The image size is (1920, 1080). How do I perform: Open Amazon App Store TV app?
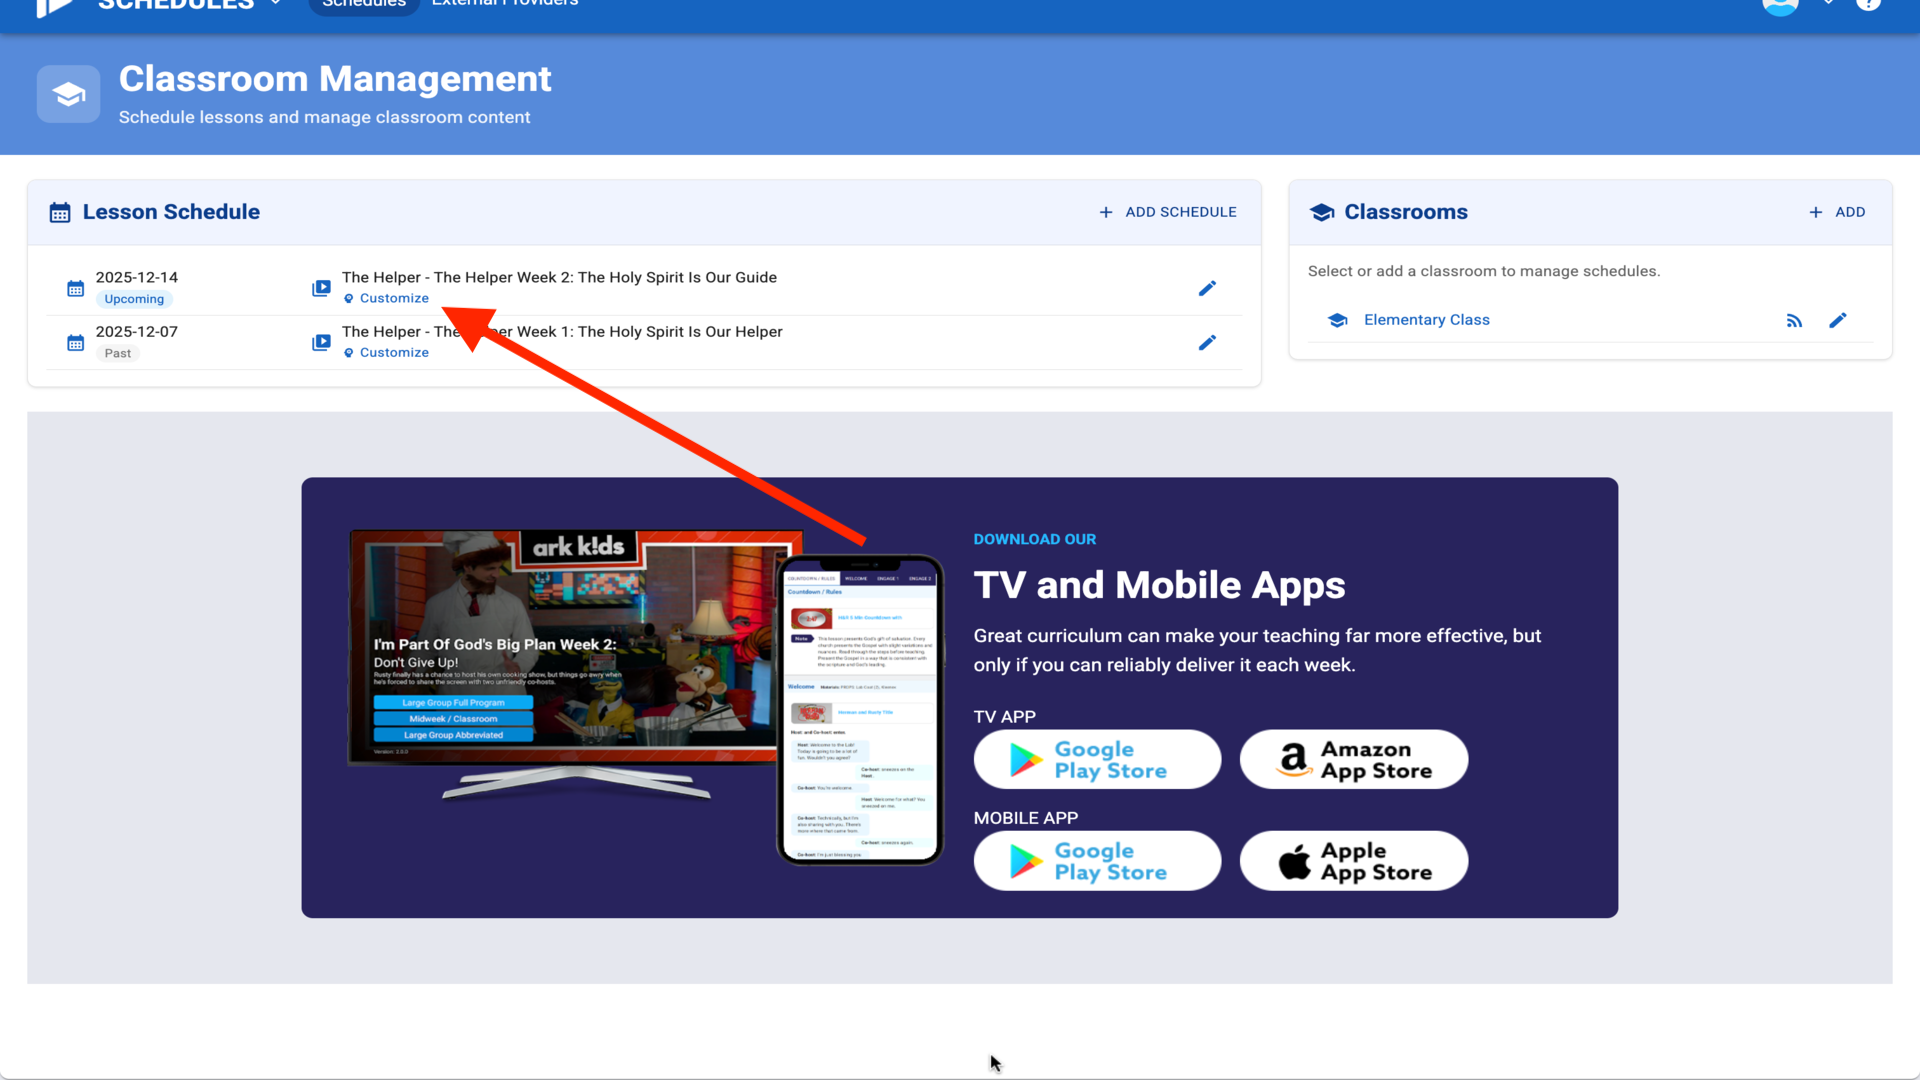pyautogui.click(x=1353, y=760)
